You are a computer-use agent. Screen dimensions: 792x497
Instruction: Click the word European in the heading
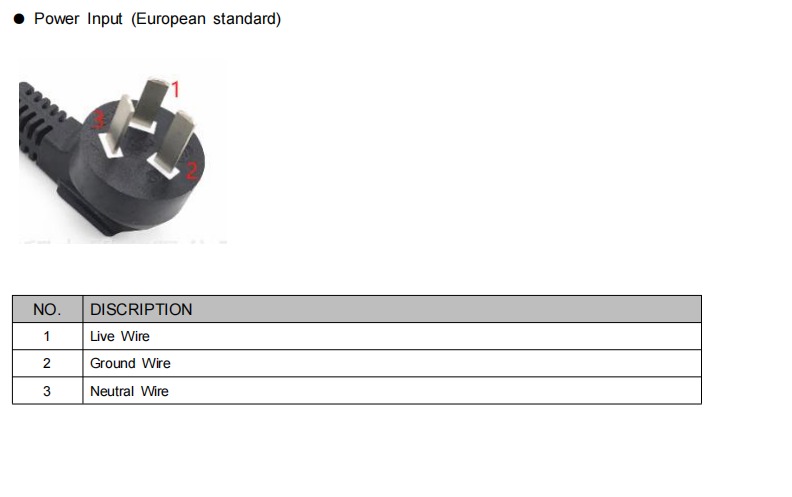[171, 19]
